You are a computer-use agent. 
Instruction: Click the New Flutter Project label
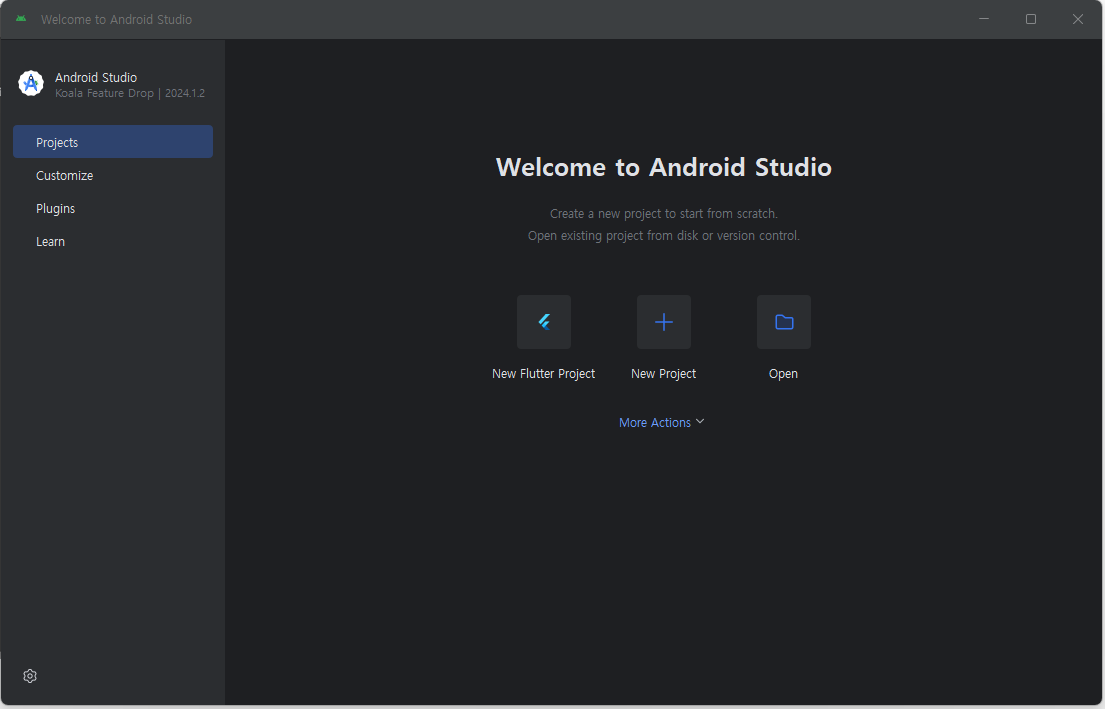point(543,374)
